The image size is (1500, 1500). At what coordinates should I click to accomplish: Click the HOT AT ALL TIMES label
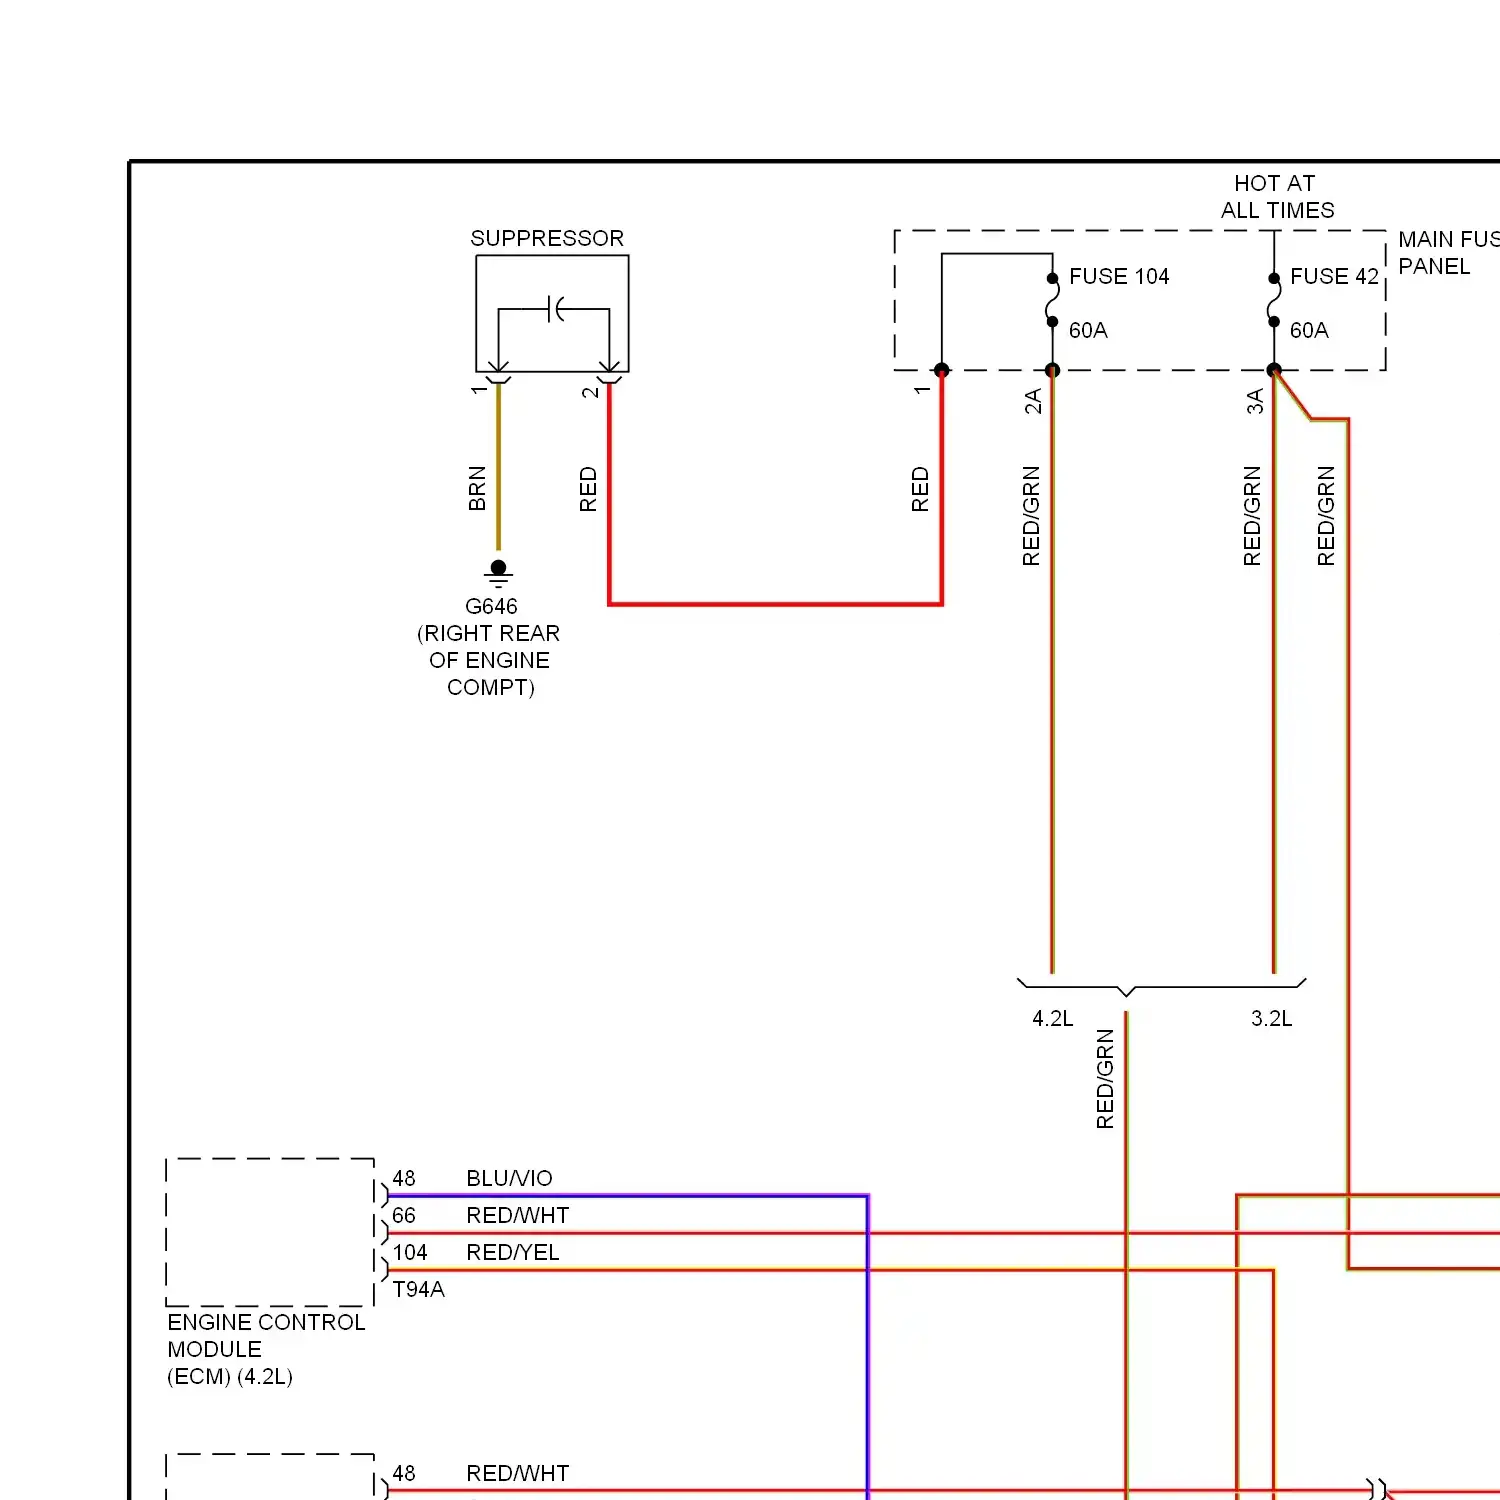(x=1277, y=196)
